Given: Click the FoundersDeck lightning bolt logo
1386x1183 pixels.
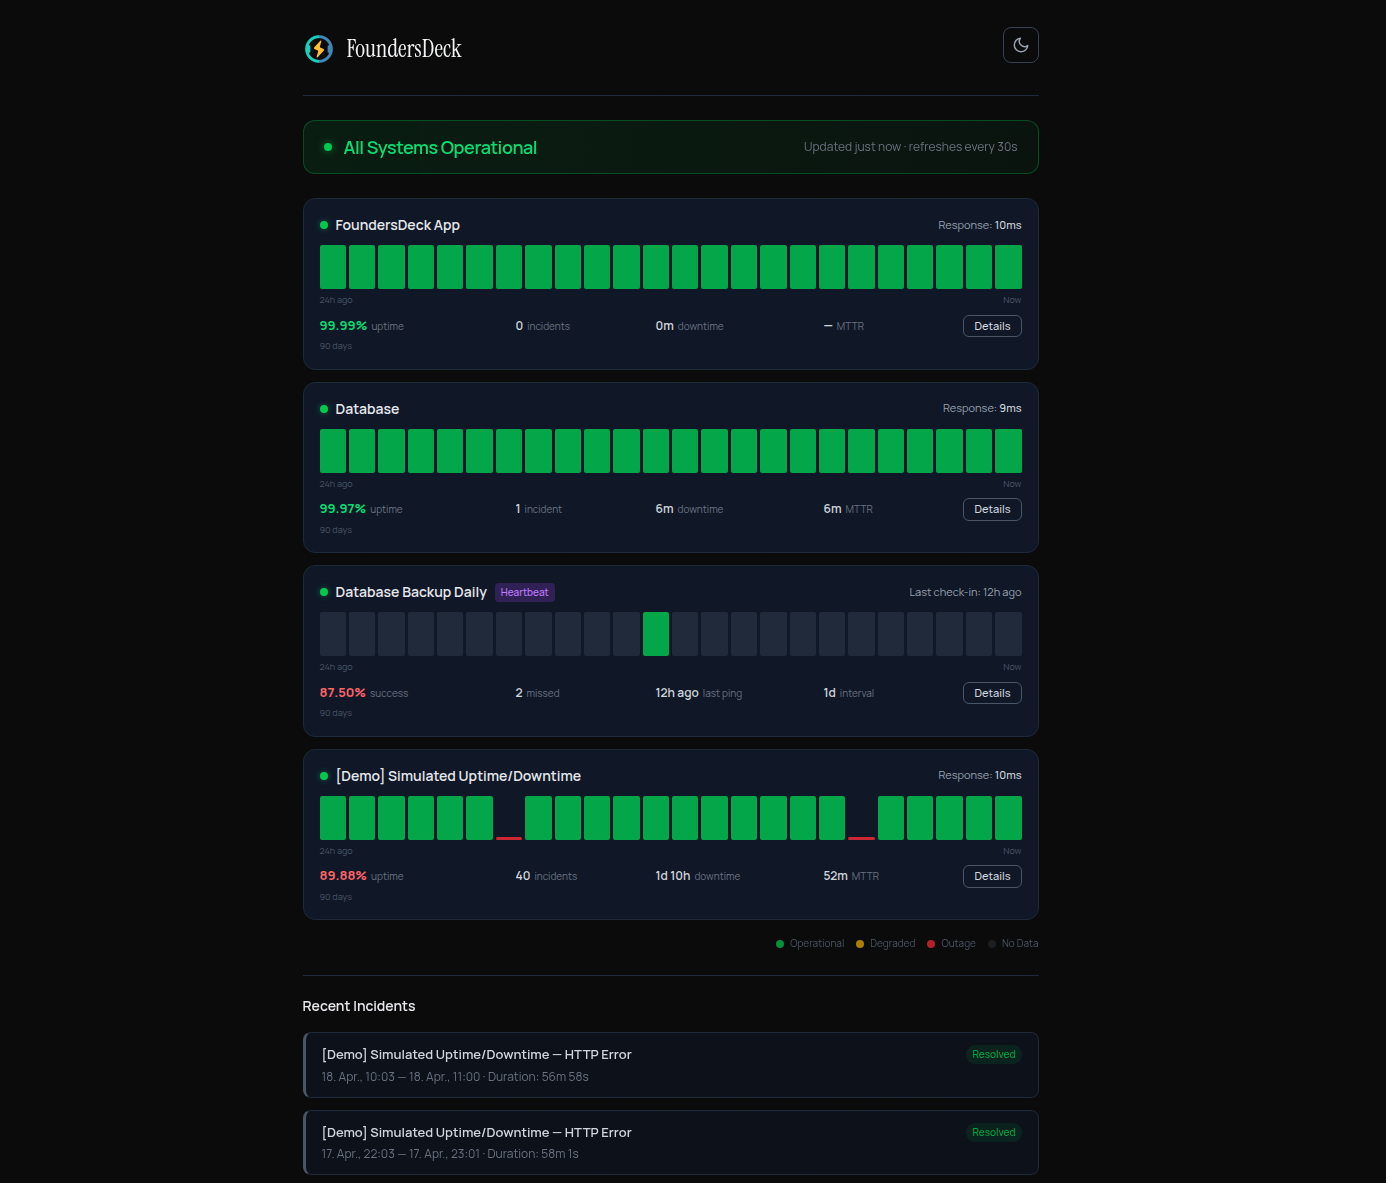Looking at the screenshot, I should [319, 48].
